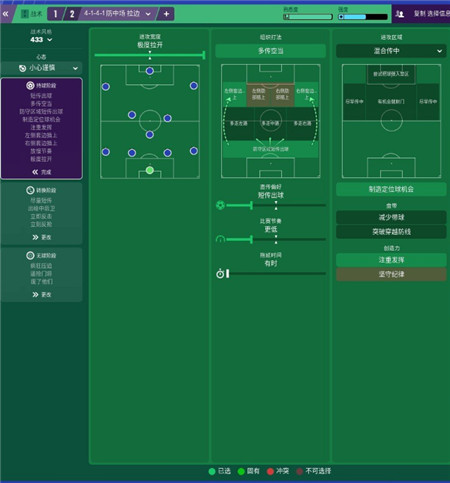The height and width of the screenshot is (483, 450).
Task: Open the 转换阶段 (in transition) phase icon
Action: point(30,190)
